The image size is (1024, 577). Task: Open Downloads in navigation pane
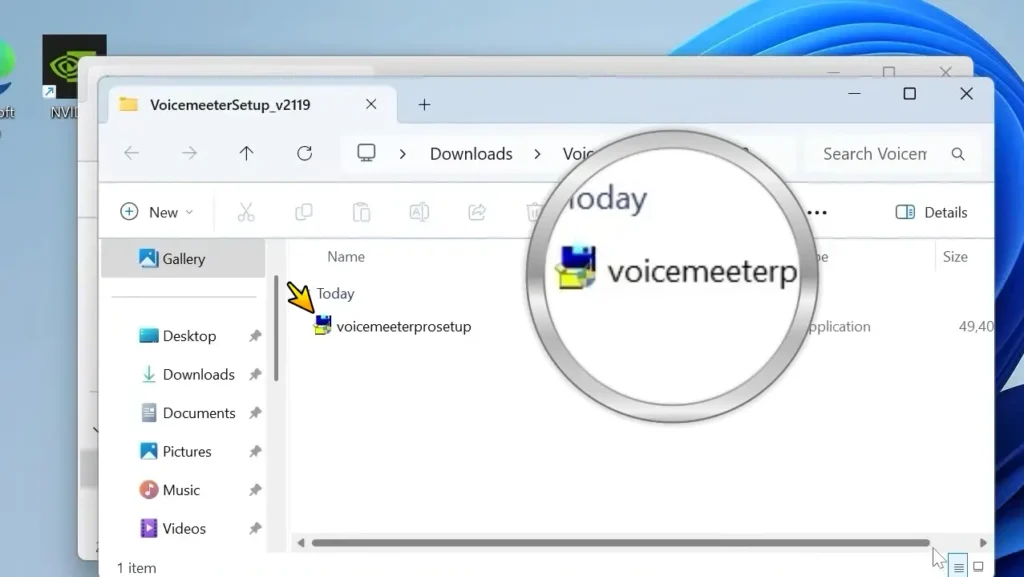198,375
